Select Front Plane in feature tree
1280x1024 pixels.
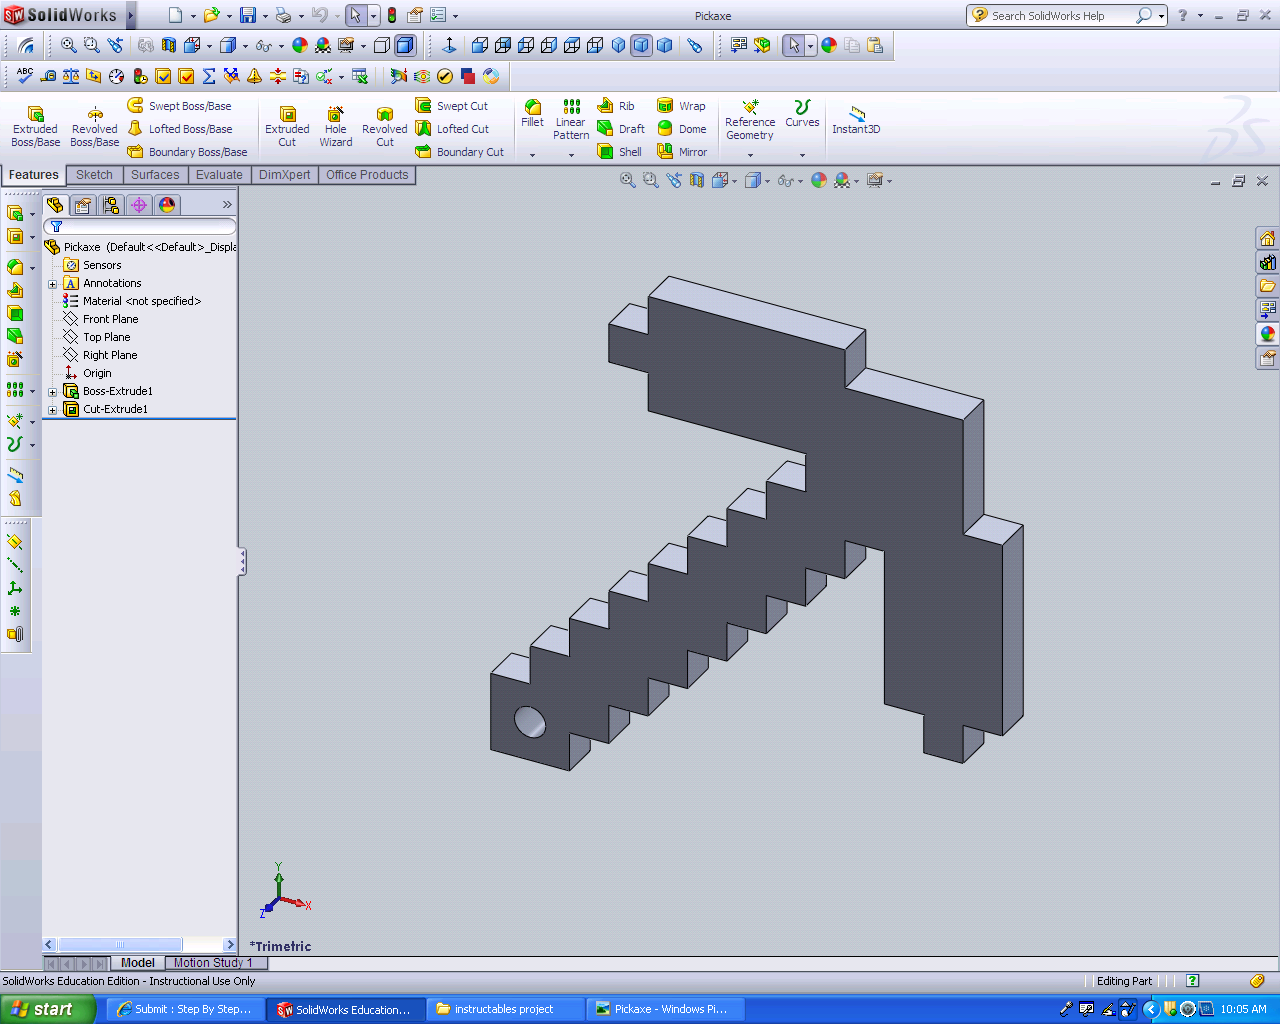tap(110, 319)
